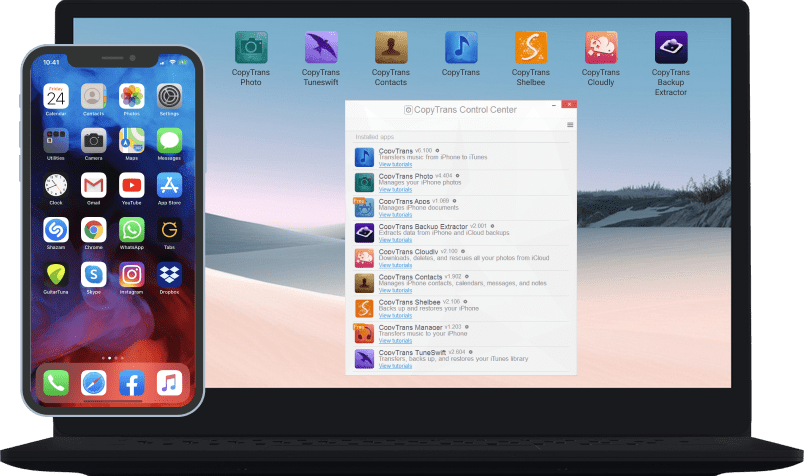The image size is (804, 476).
Task: Open the GuitarTuna app on the iPhone
Action: [56, 274]
